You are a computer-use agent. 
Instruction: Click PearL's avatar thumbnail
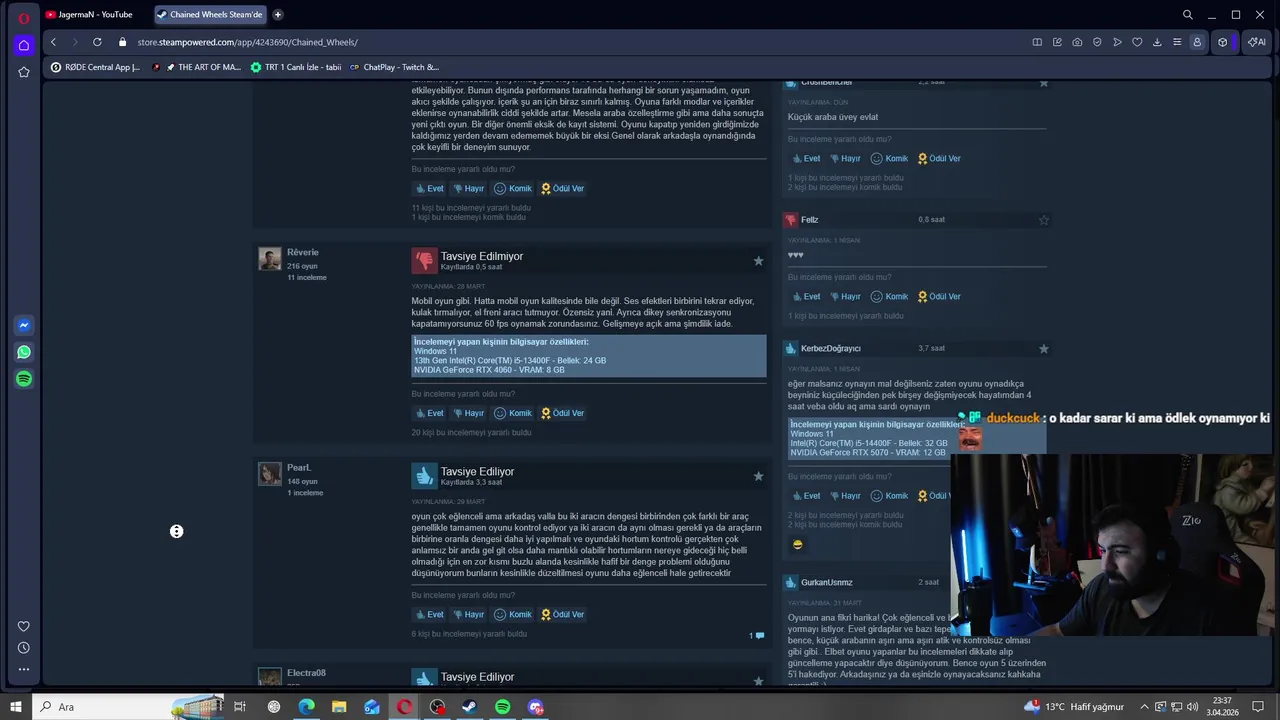coord(270,474)
